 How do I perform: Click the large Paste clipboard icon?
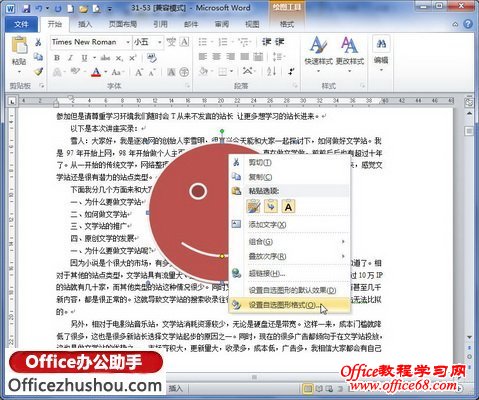click(x=19, y=45)
